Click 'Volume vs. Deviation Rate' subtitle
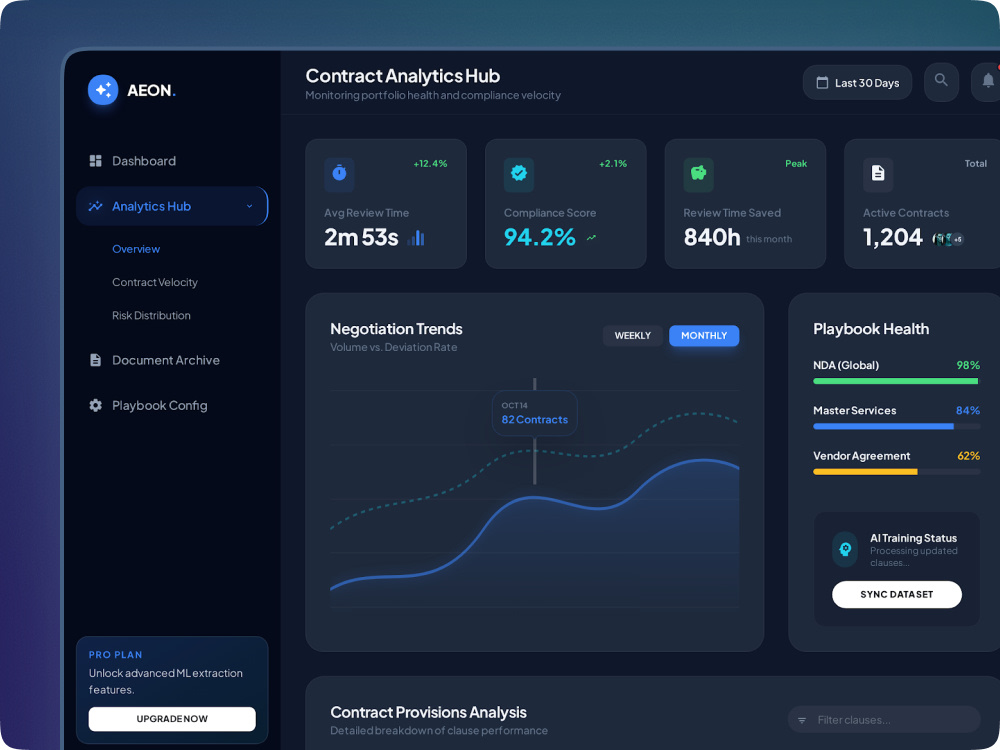This screenshot has width=1000, height=750. point(393,348)
